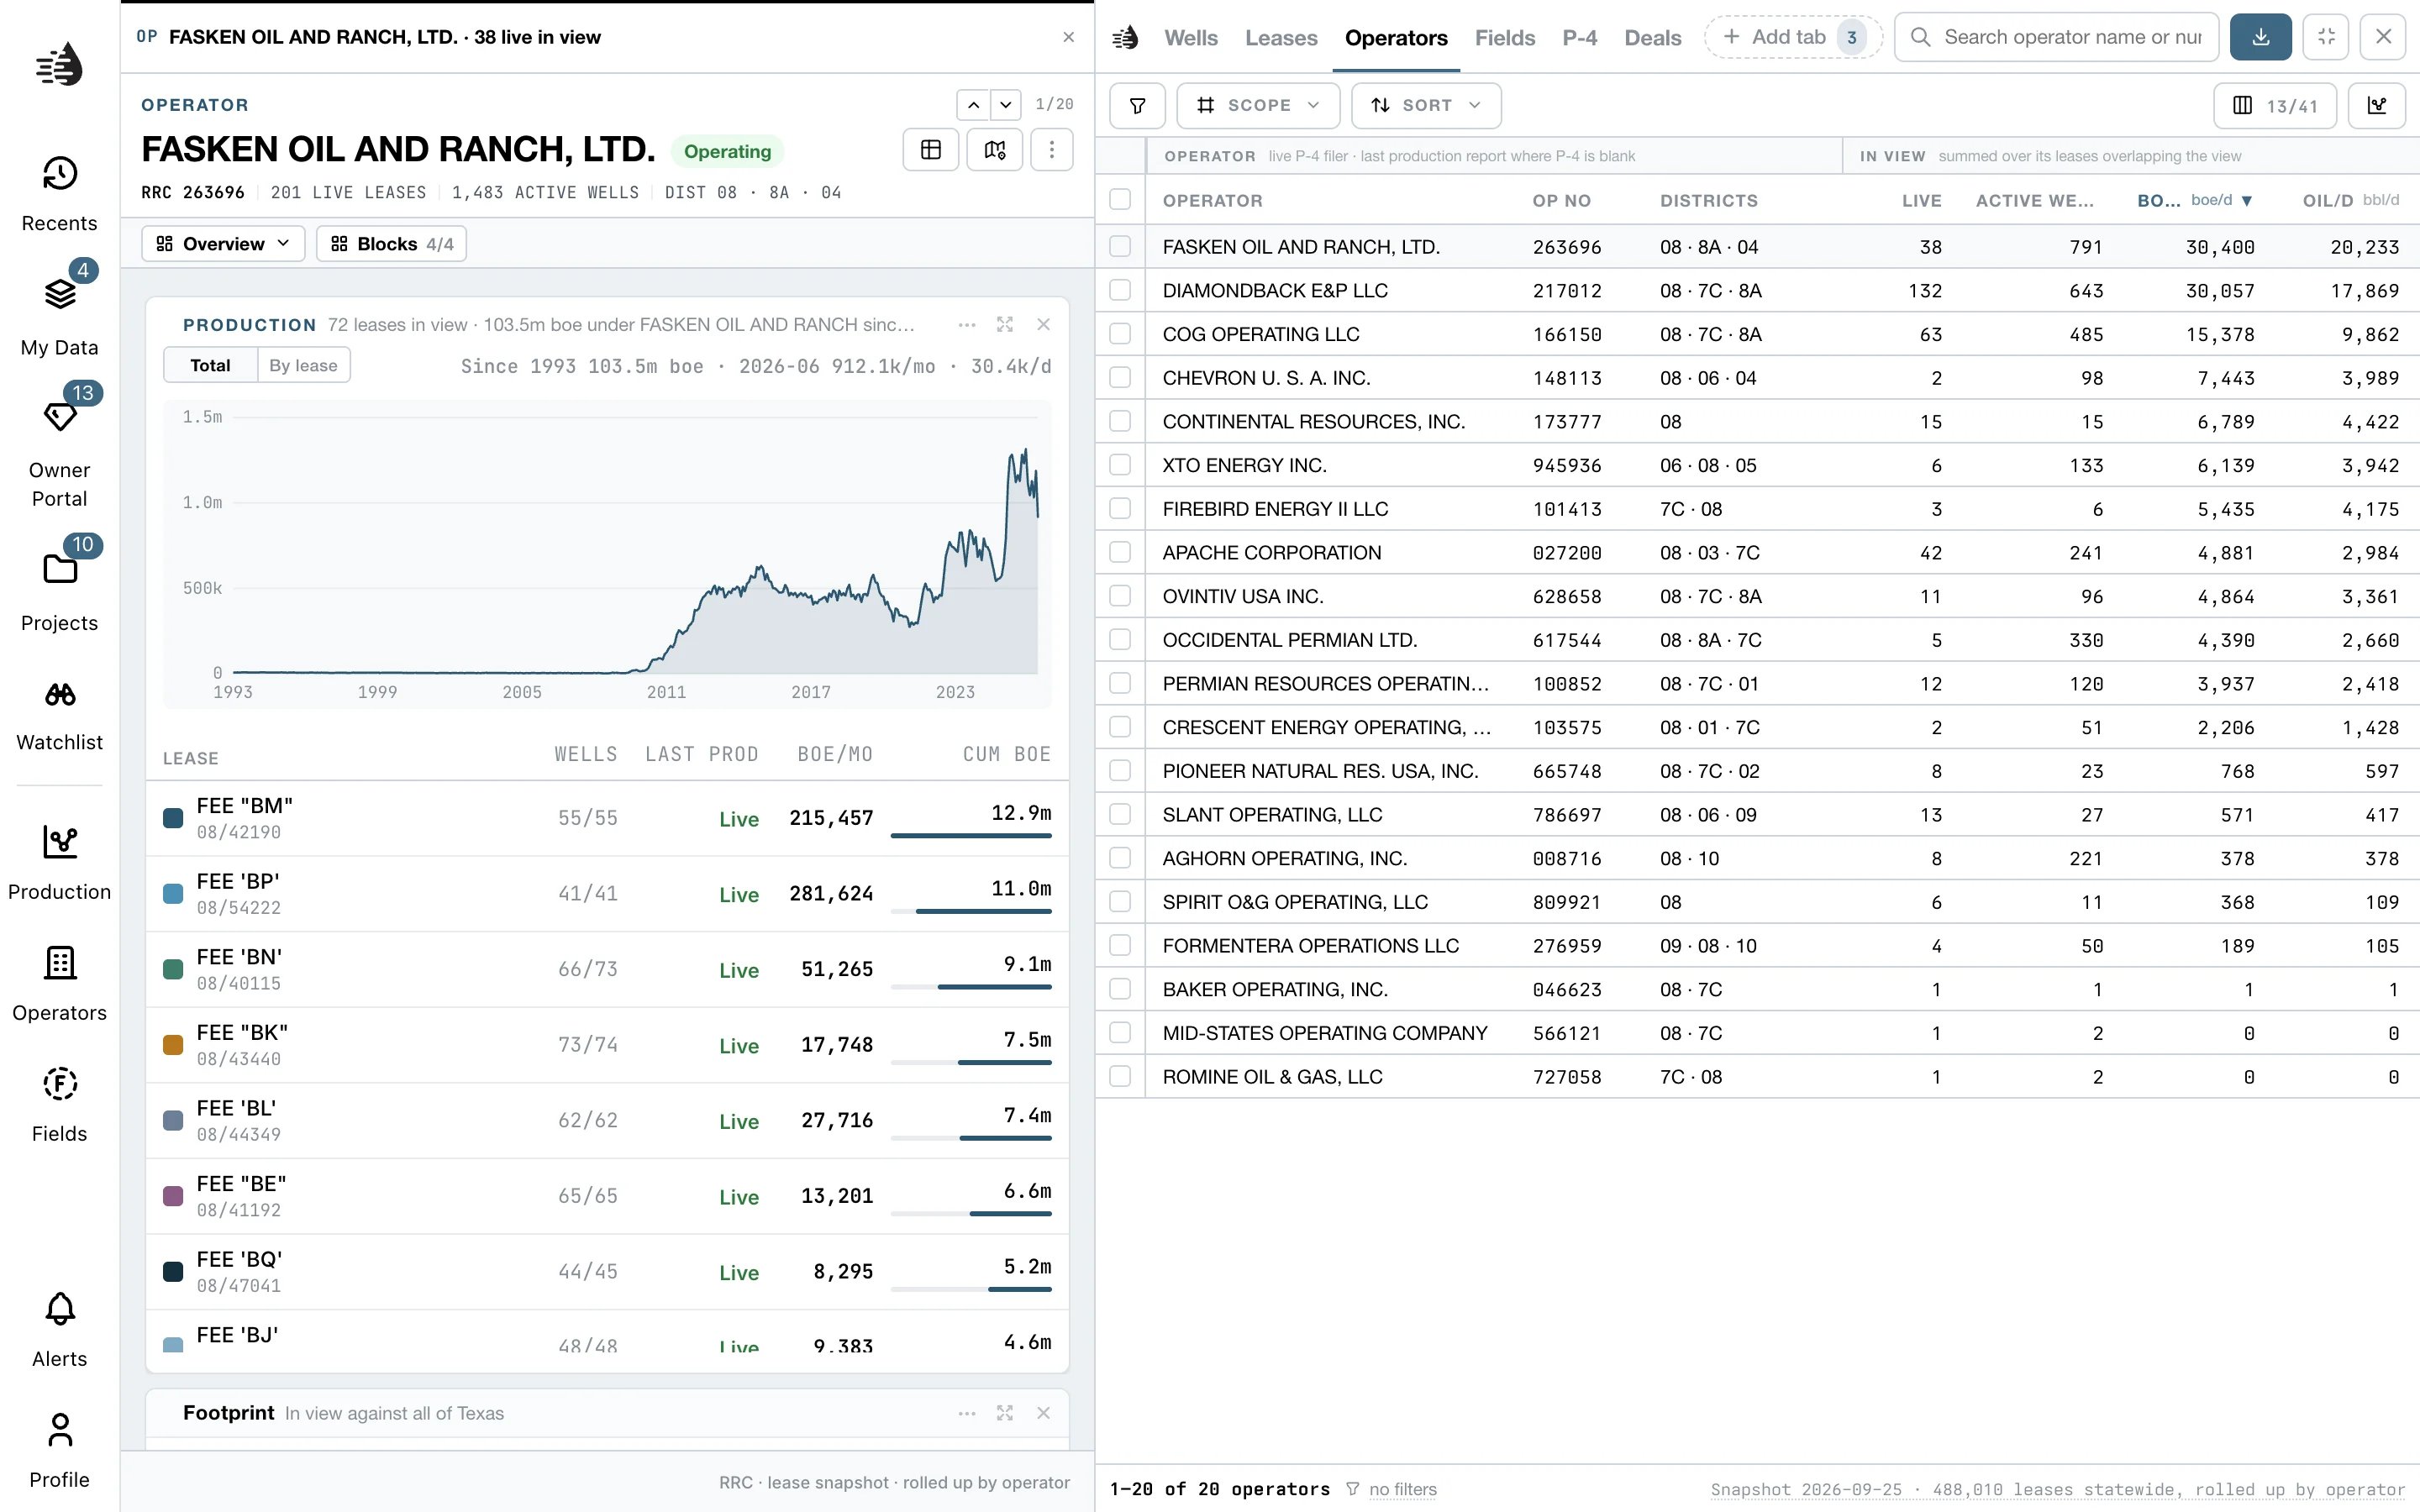
Task: Select the ROMINE OIL & GAS, LLC checkbox
Action: pyautogui.click(x=1120, y=1076)
